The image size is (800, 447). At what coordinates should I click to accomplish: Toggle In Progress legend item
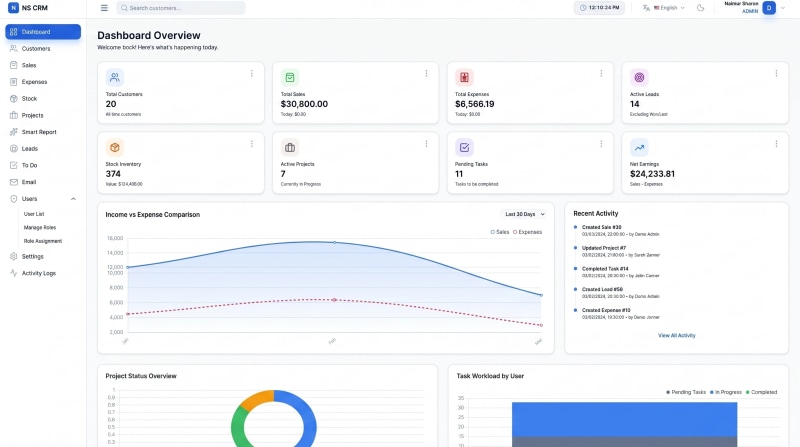pos(726,392)
